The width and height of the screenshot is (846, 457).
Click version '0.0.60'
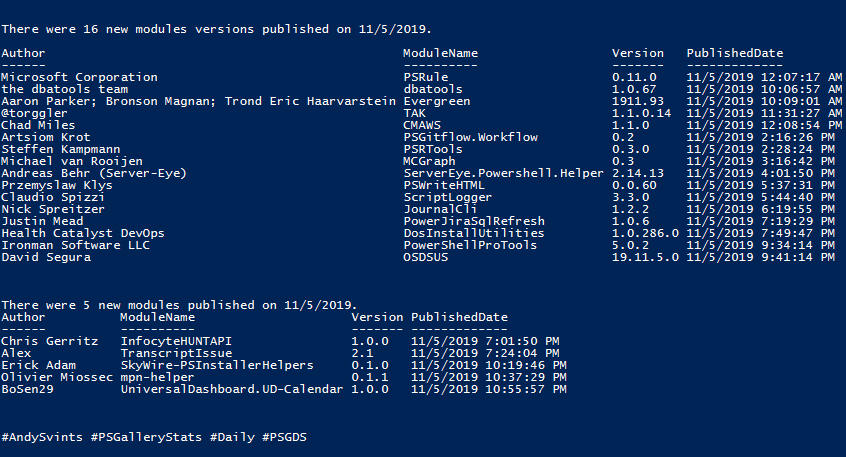(x=634, y=185)
